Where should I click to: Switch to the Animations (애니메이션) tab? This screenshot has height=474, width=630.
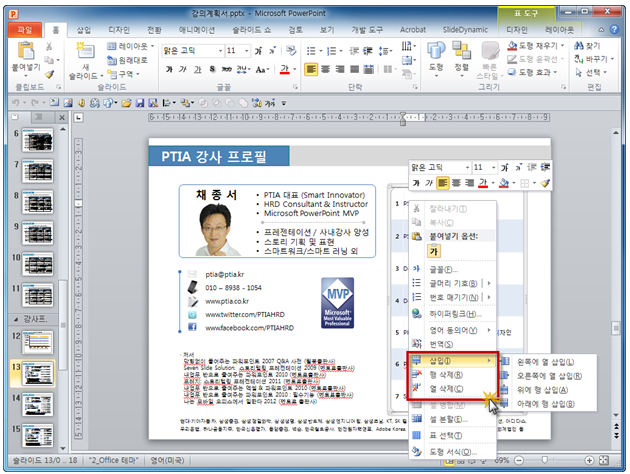[196, 30]
